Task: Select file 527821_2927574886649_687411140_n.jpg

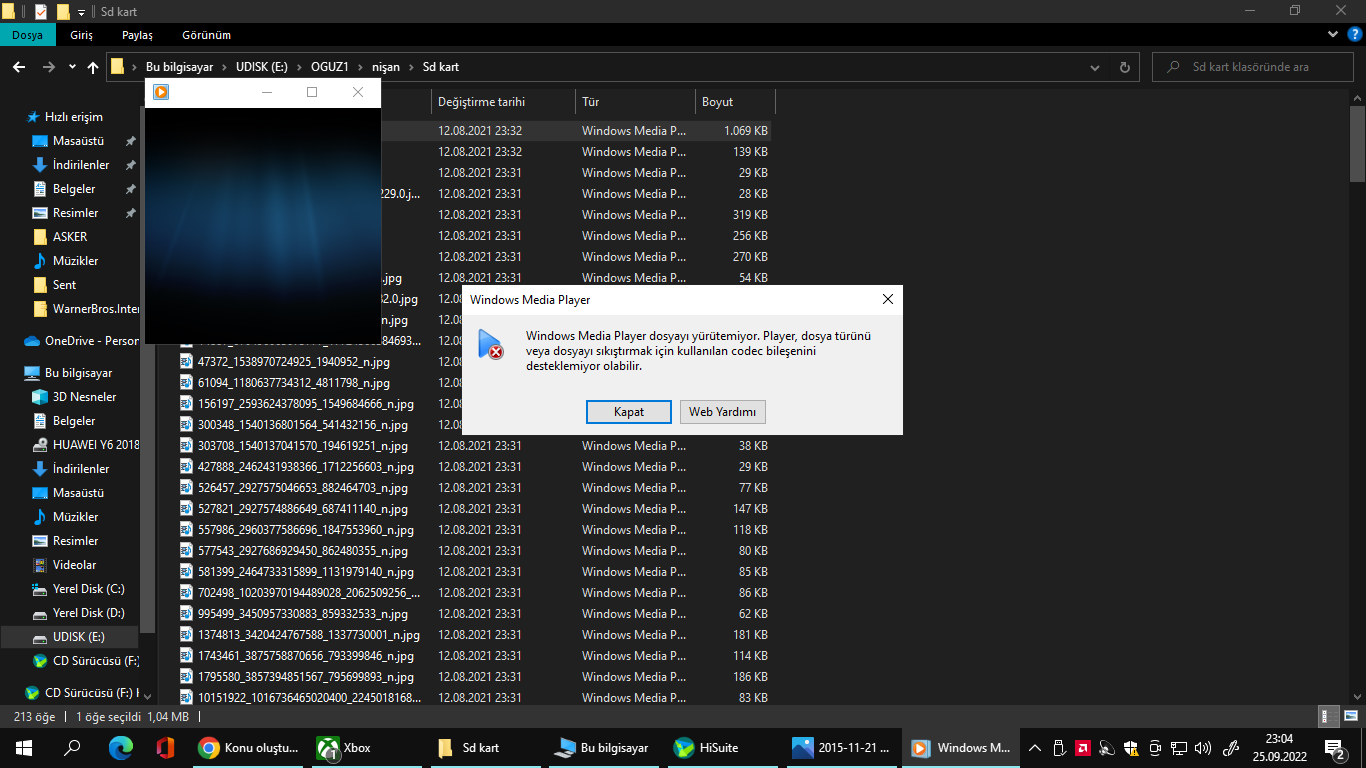Action: click(x=303, y=509)
